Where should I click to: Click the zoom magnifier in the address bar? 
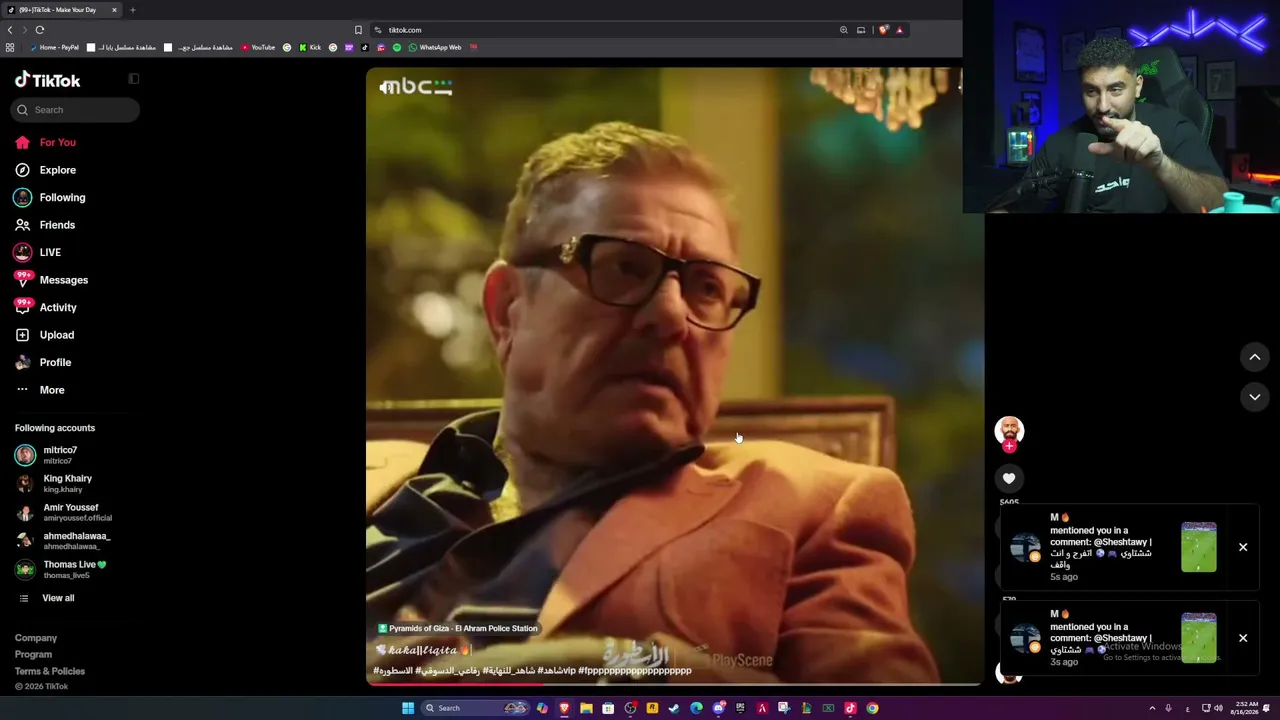(x=844, y=30)
